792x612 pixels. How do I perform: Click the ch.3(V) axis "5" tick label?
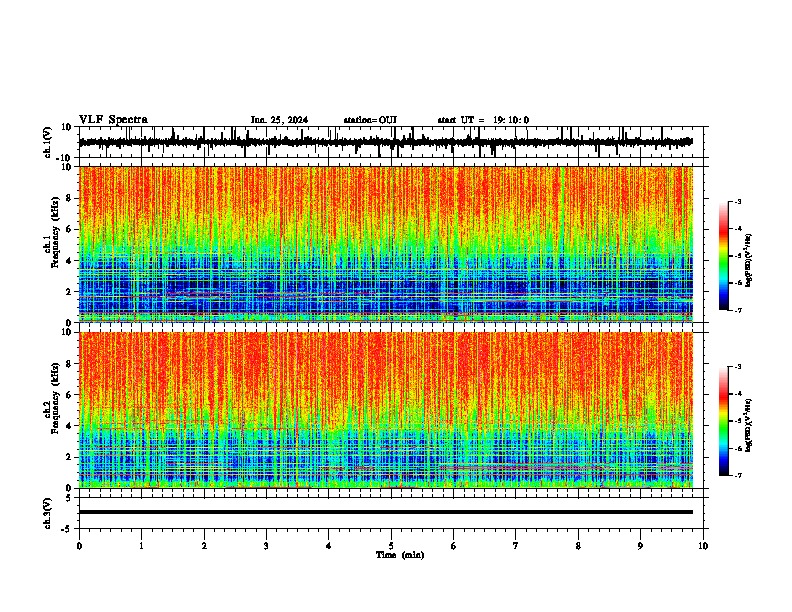(x=69, y=497)
